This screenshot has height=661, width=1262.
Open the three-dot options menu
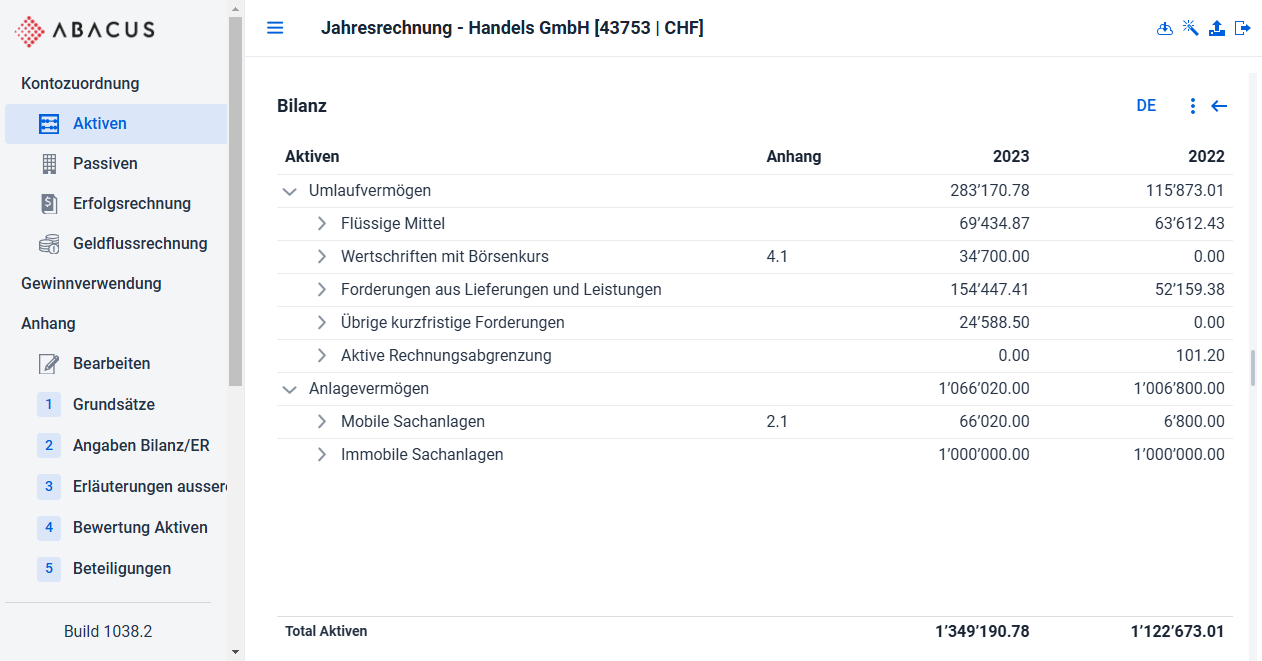click(x=1192, y=106)
